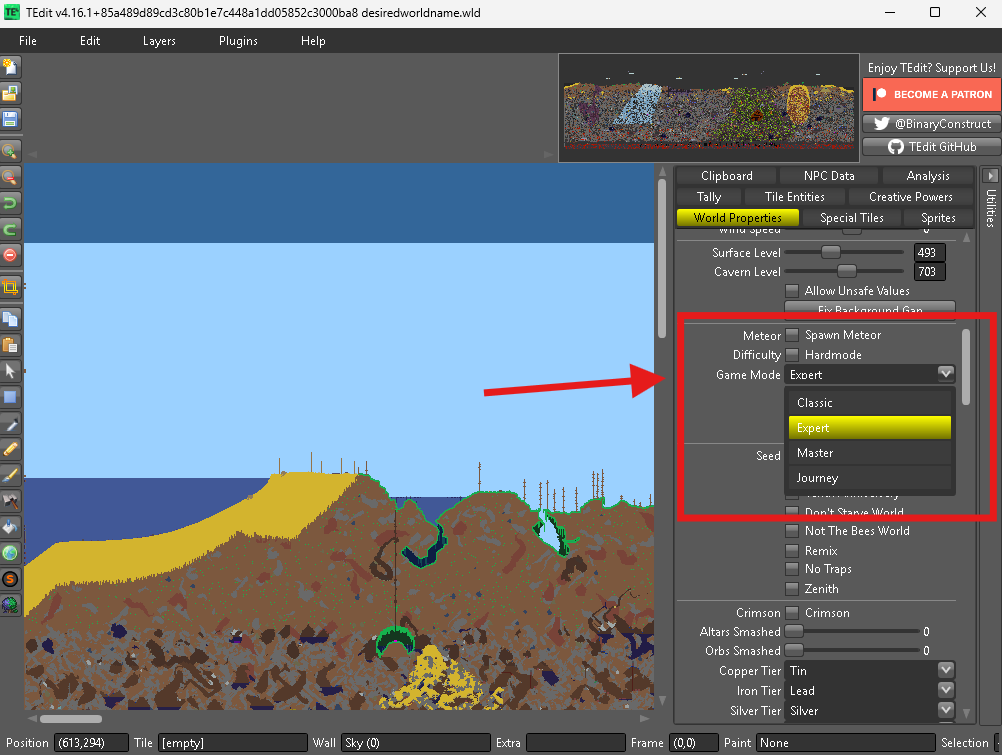1002x755 pixels.
Task: Select the Hammer tool
Action: click(x=10, y=501)
